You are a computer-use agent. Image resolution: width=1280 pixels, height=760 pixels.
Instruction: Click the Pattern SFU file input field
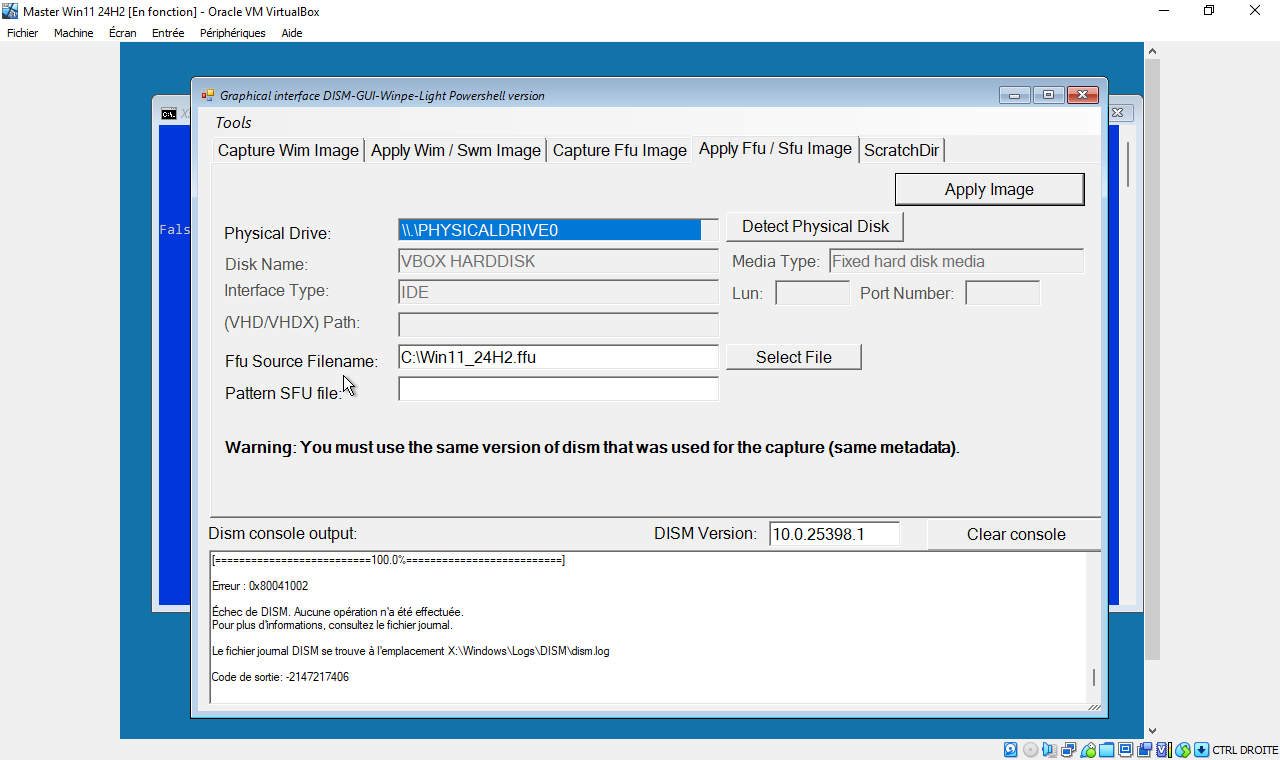point(558,389)
